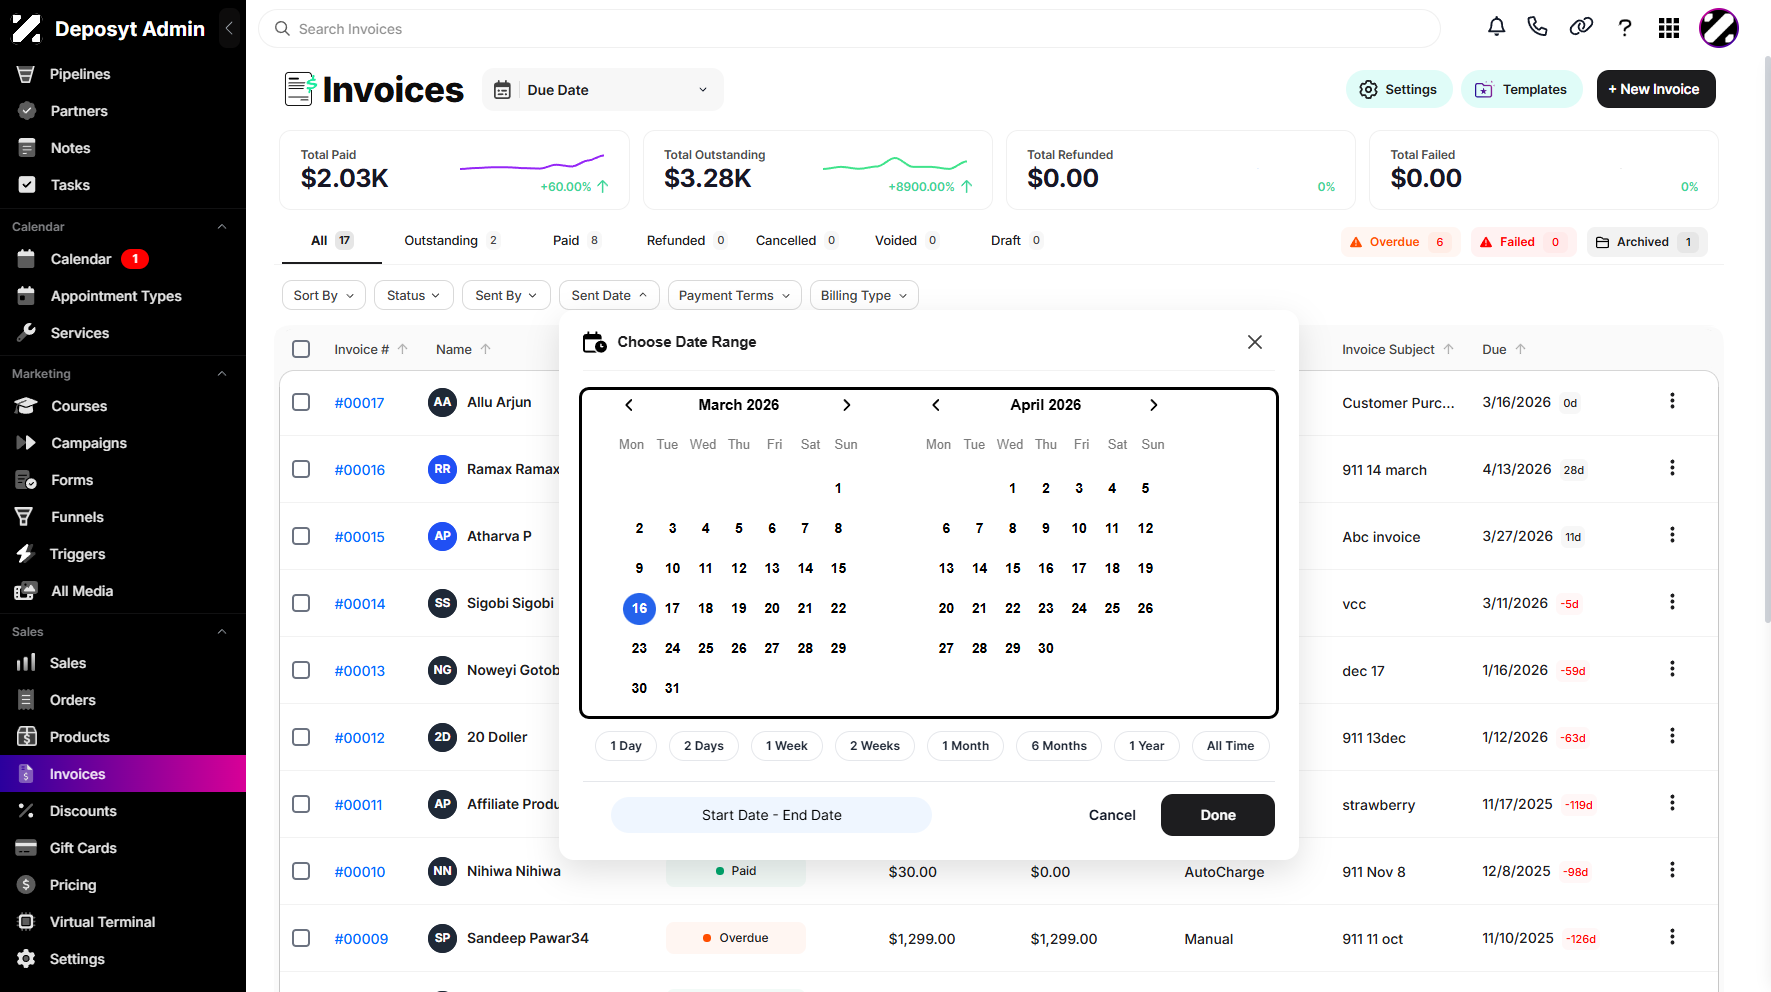Switch to the Outstanding tab

click(x=452, y=240)
